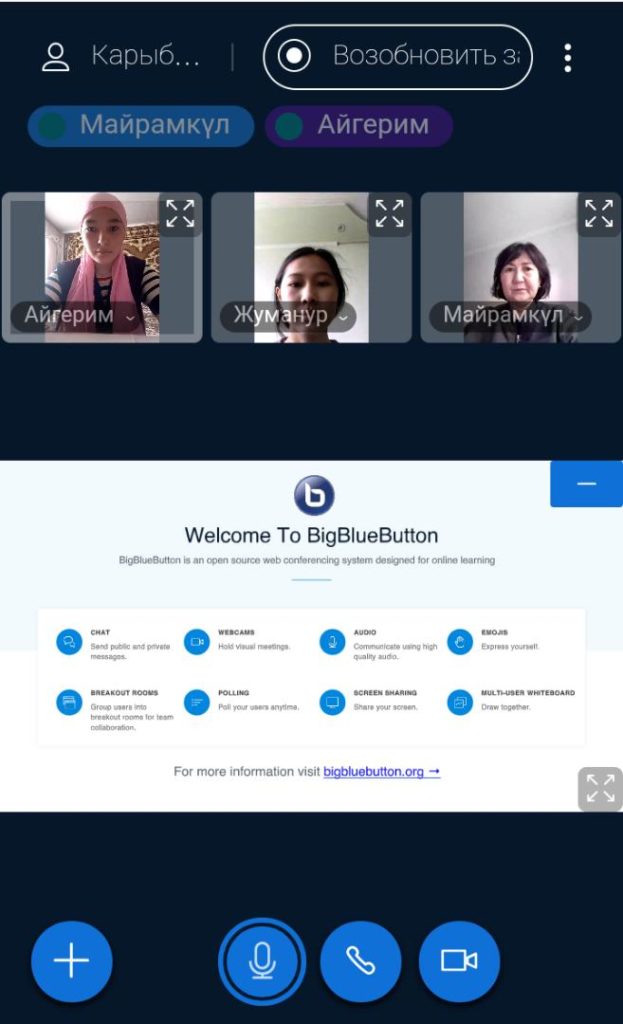
Task: Follow the bigbluebutton.org link
Action: click(x=381, y=772)
